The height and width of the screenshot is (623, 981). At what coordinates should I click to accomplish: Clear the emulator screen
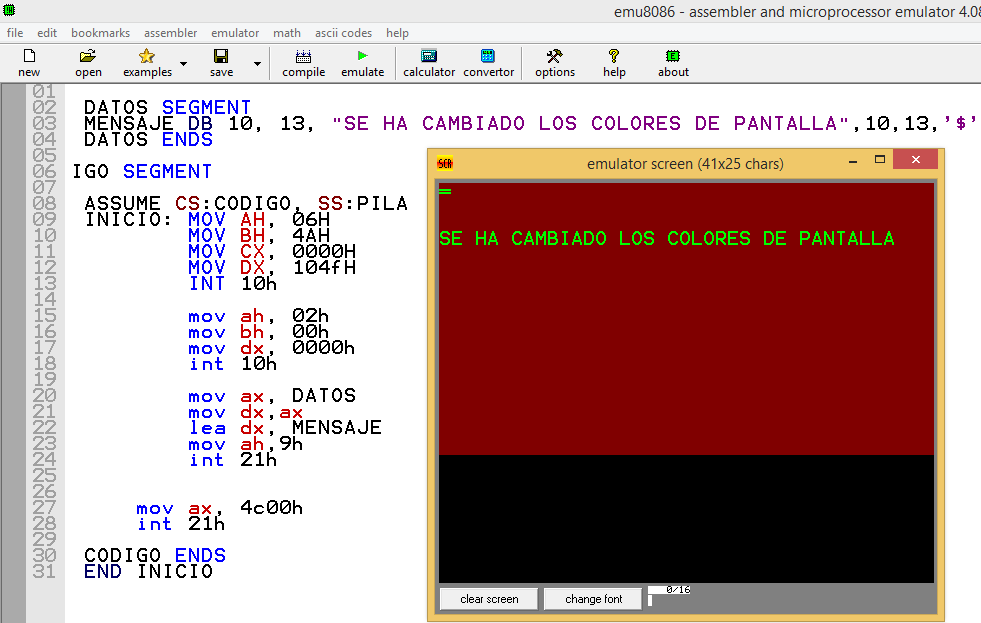point(488,598)
